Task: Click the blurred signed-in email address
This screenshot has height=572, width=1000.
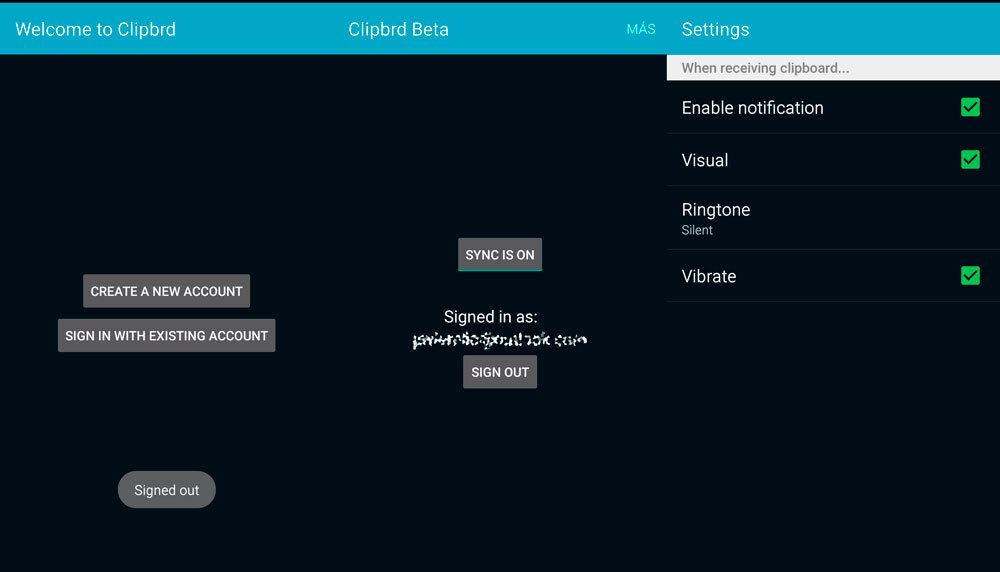Action: [500, 341]
